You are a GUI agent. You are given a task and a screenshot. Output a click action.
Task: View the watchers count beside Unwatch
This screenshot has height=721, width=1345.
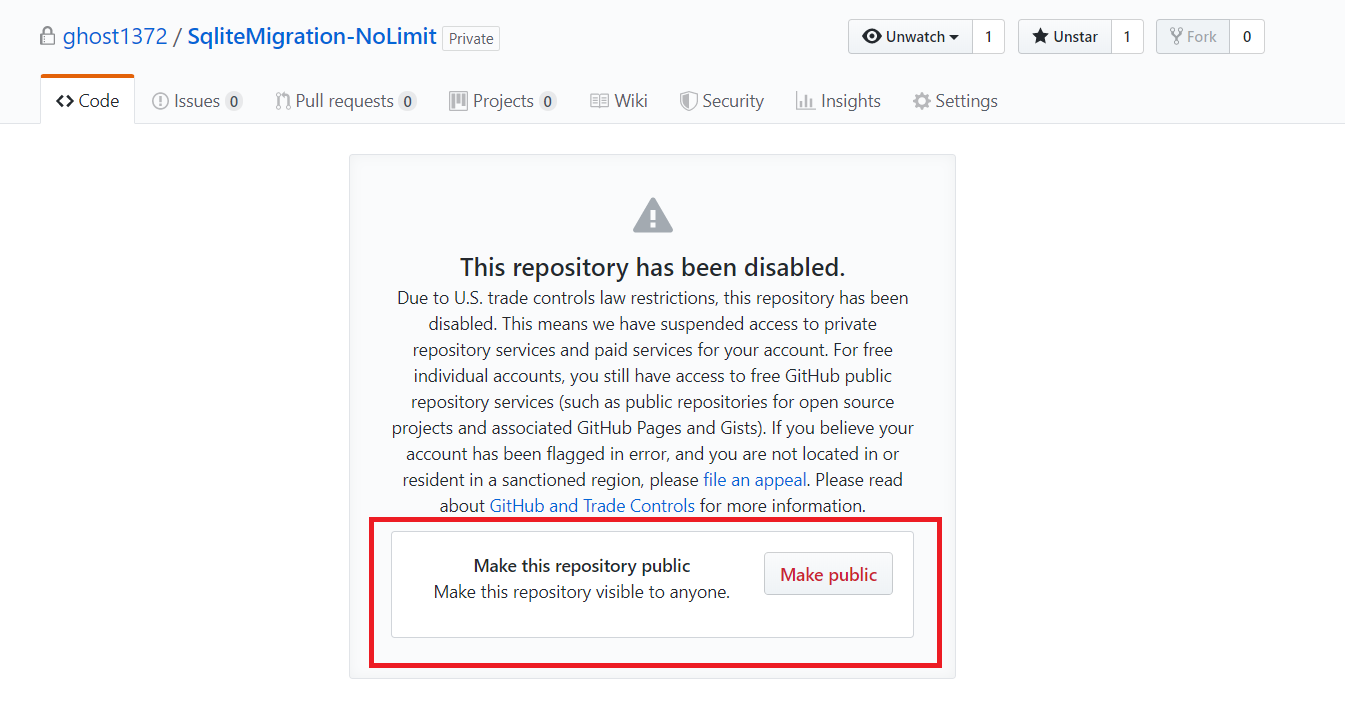pos(988,37)
